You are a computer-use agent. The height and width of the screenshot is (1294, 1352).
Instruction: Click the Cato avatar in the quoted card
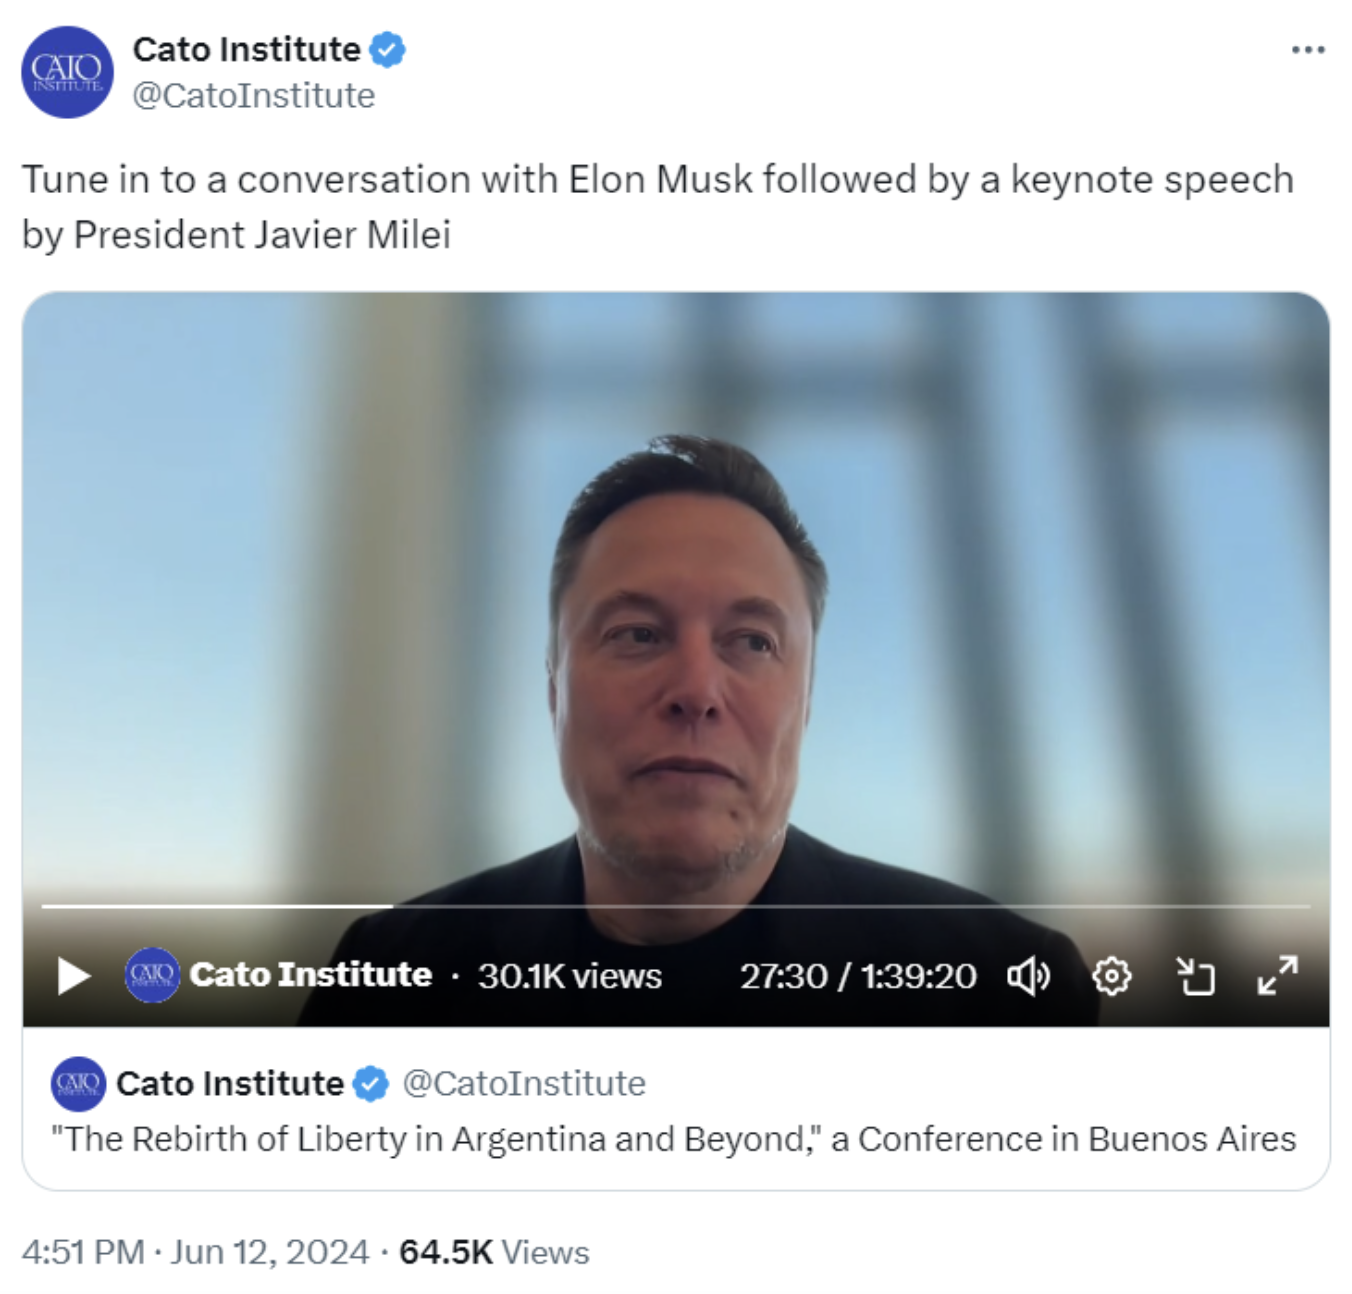click(78, 1084)
